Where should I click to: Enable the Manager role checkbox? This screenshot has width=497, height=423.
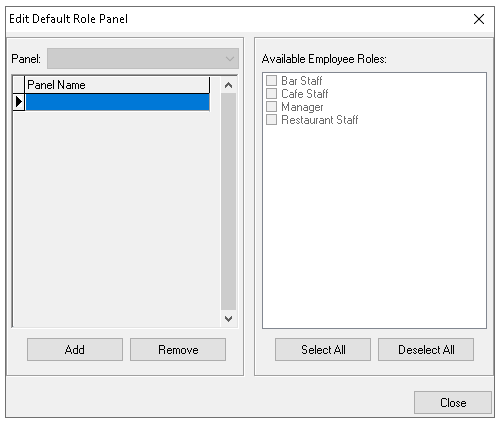[x=271, y=107]
